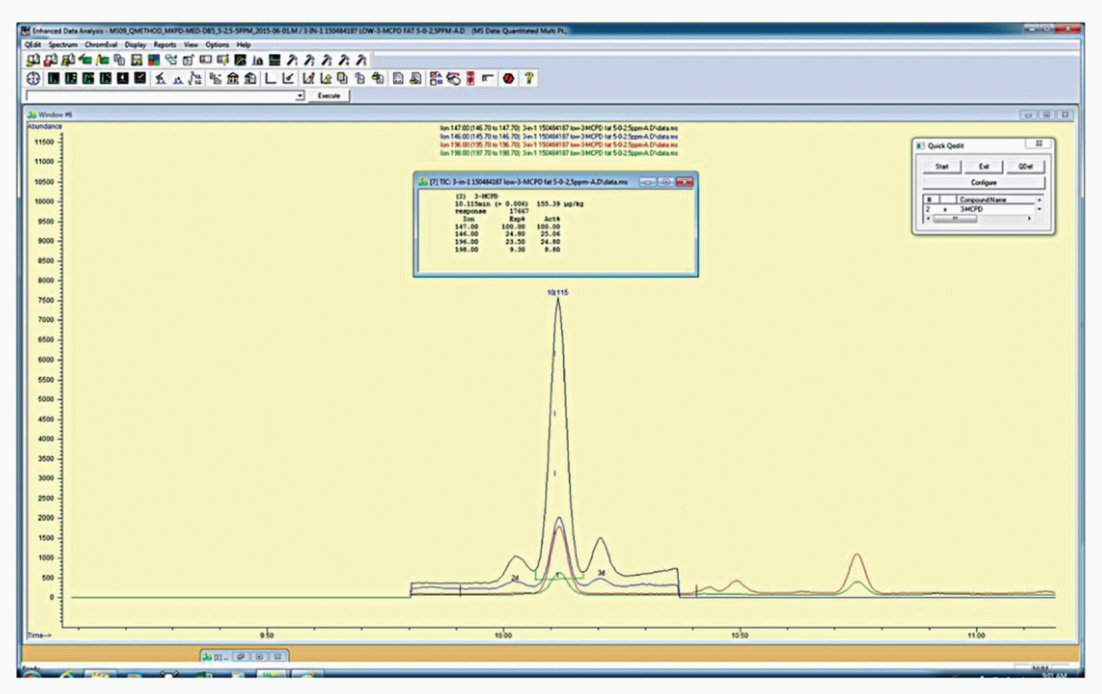Open the Reports menu

click(x=164, y=44)
